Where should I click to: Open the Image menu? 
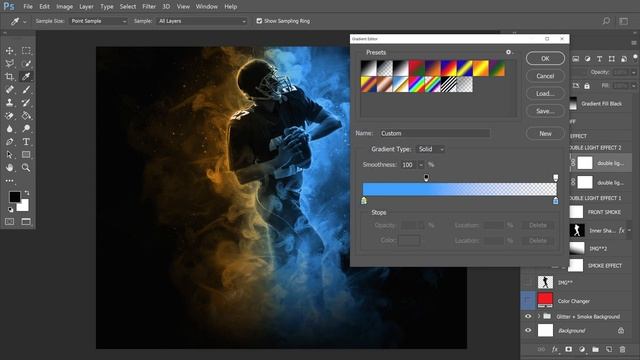tap(64, 7)
